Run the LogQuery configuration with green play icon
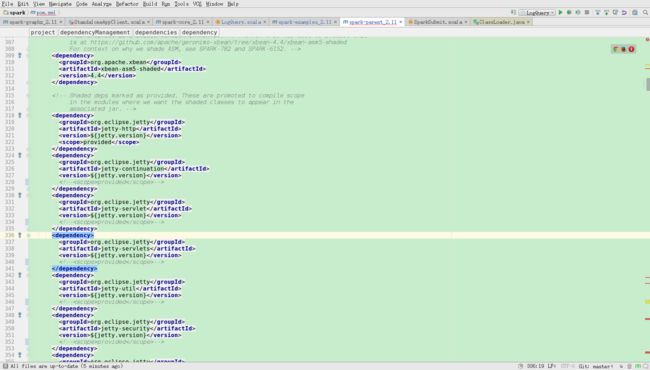Viewport: 650px width, 370px height. pyautogui.click(x=560, y=12)
